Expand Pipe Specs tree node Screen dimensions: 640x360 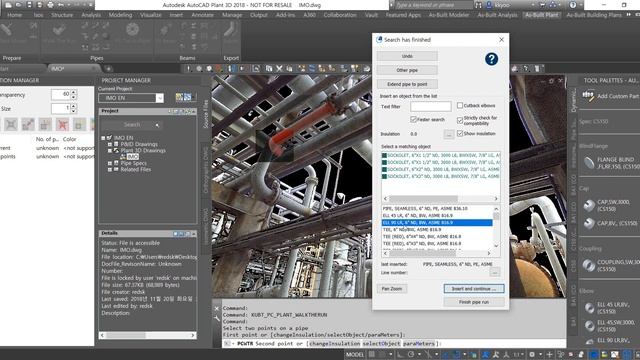pyautogui.click(x=110, y=163)
